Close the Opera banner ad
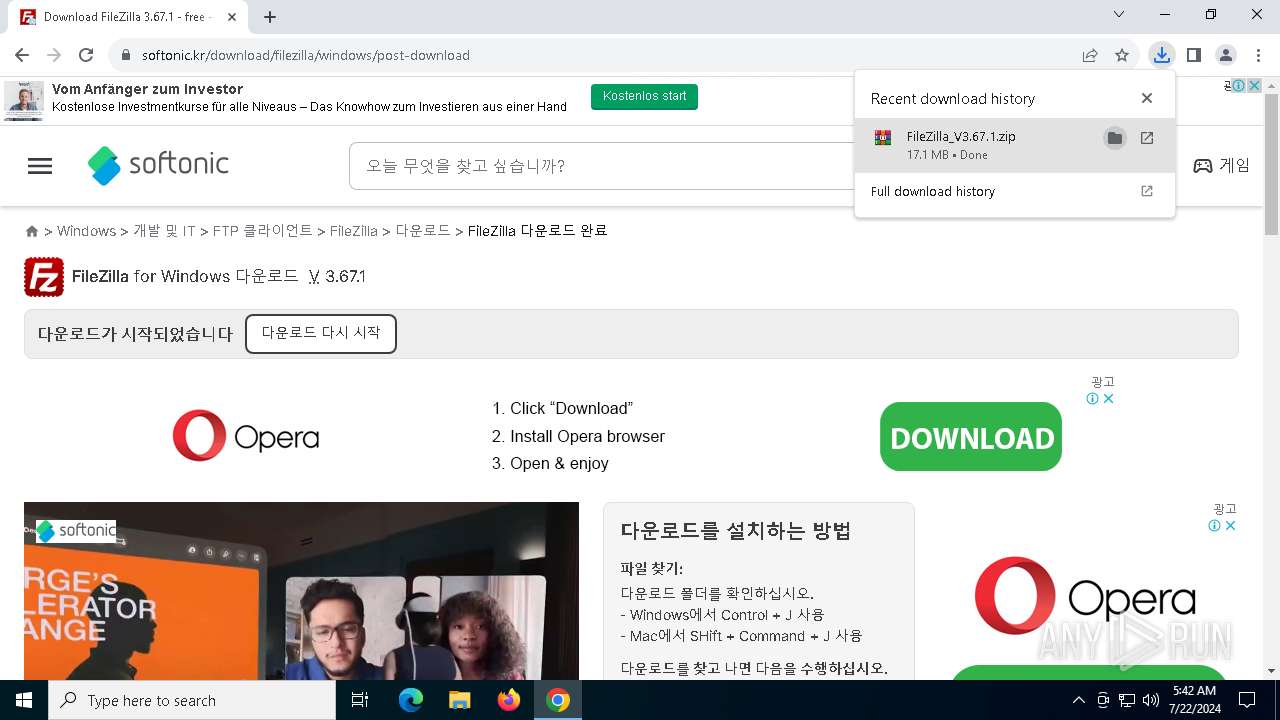 1108,398
